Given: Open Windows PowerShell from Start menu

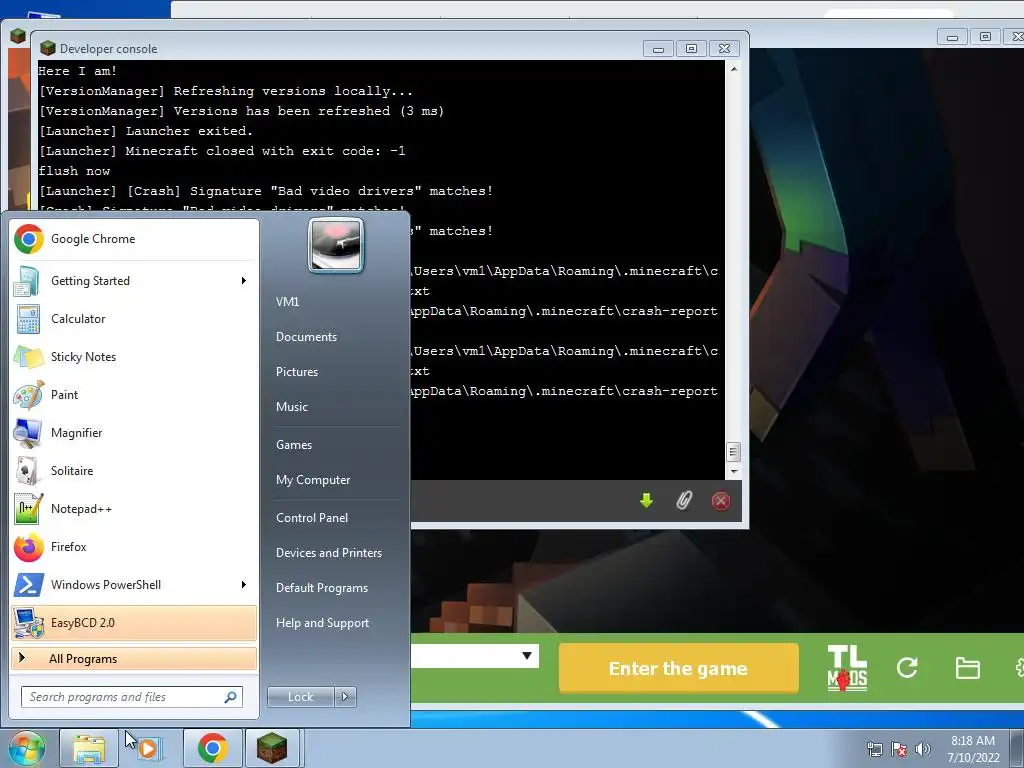Looking at the screenshot, I should pos(134,584).
